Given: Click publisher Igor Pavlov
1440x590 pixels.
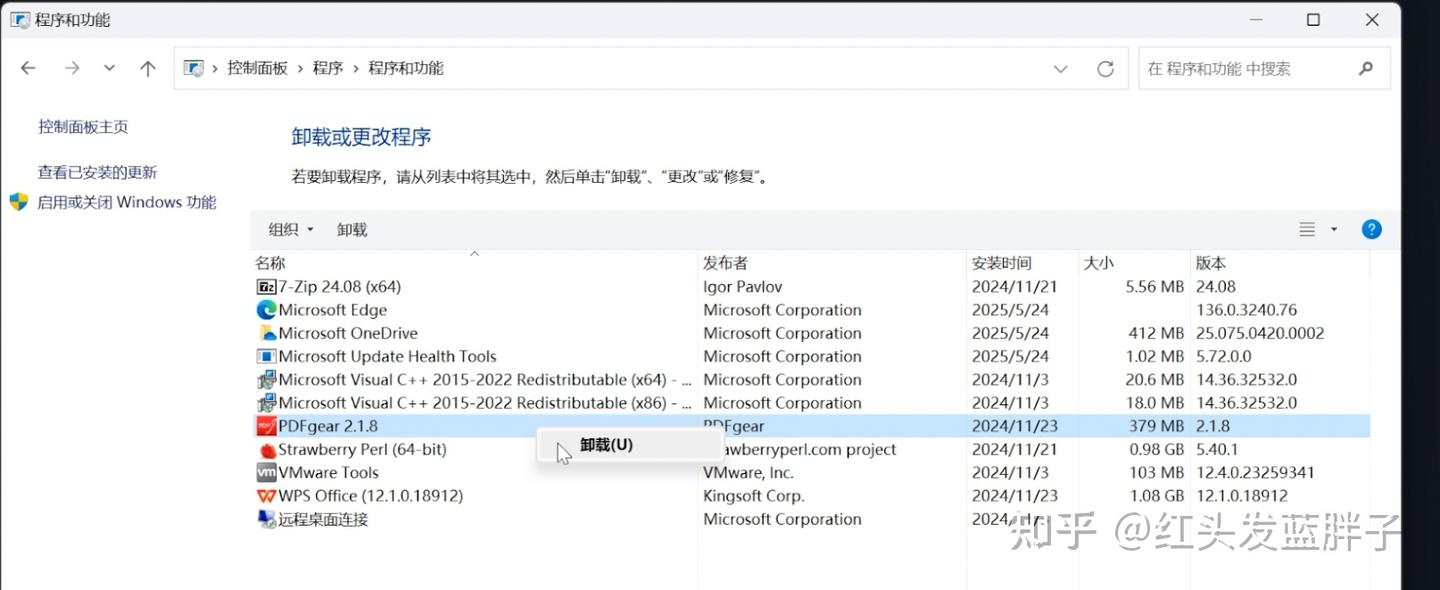Looking at the screenshot, I should click(743, 286).
